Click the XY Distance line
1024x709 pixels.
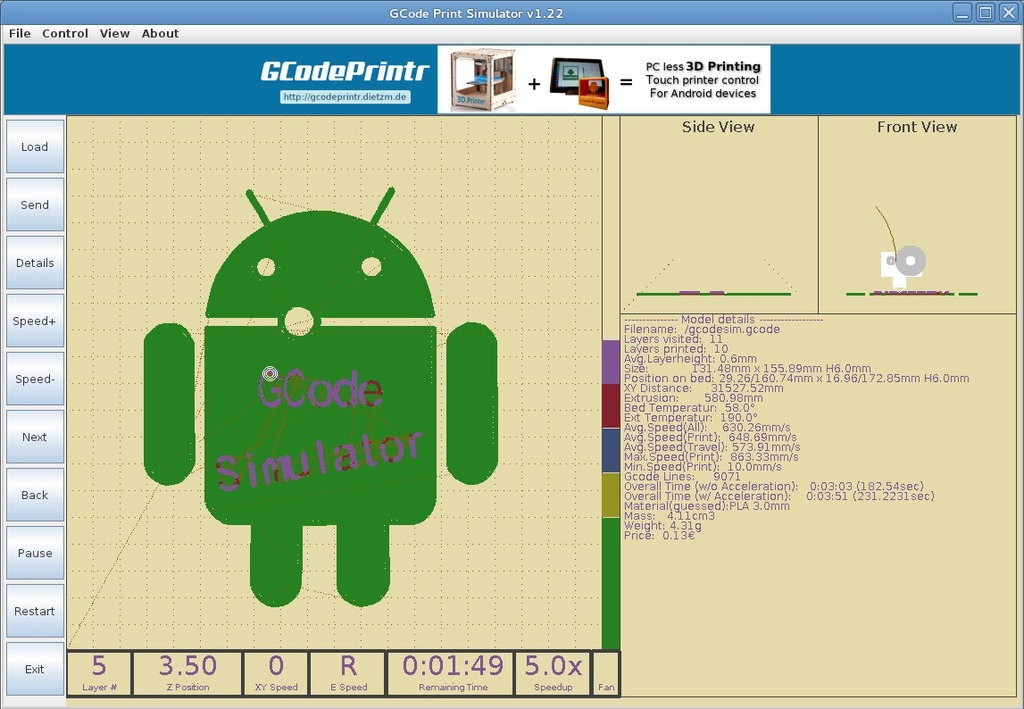(x=703, y=388)
